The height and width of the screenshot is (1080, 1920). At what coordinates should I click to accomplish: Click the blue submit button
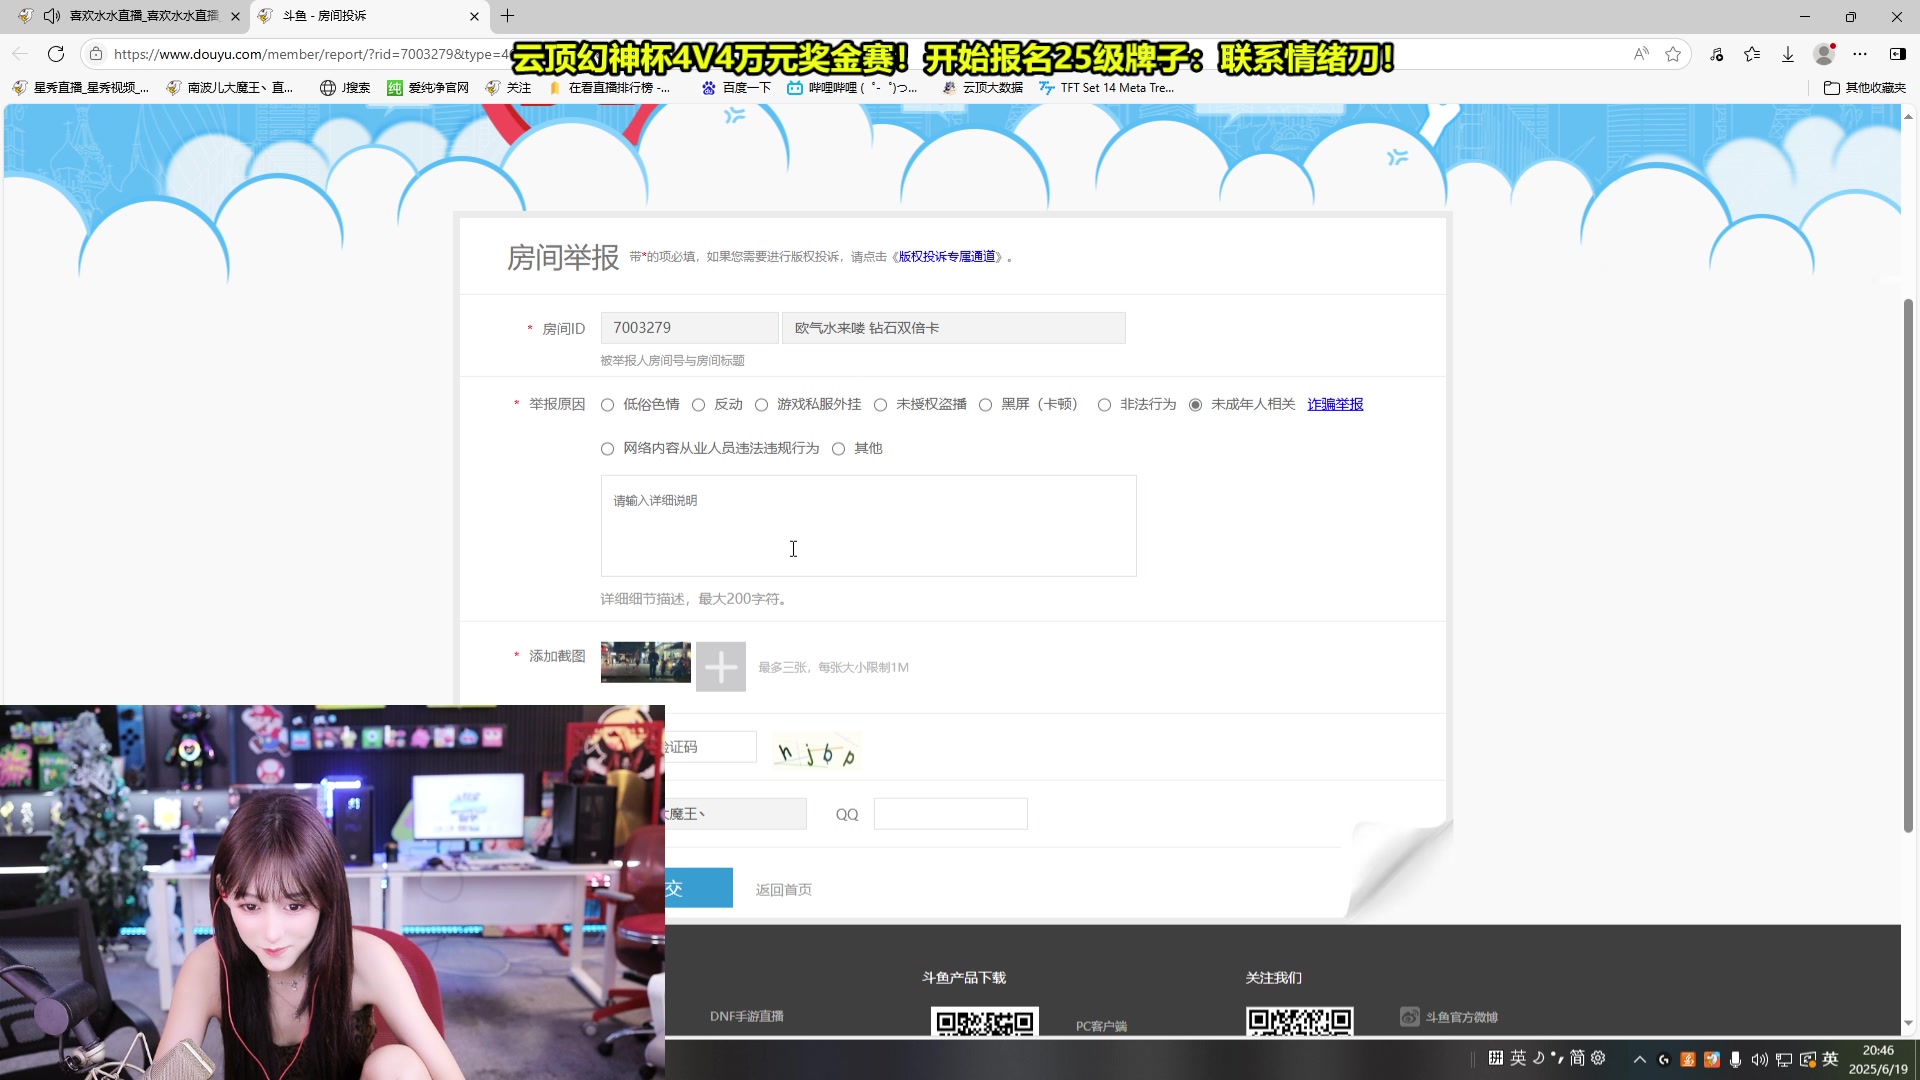pos(698,888)
